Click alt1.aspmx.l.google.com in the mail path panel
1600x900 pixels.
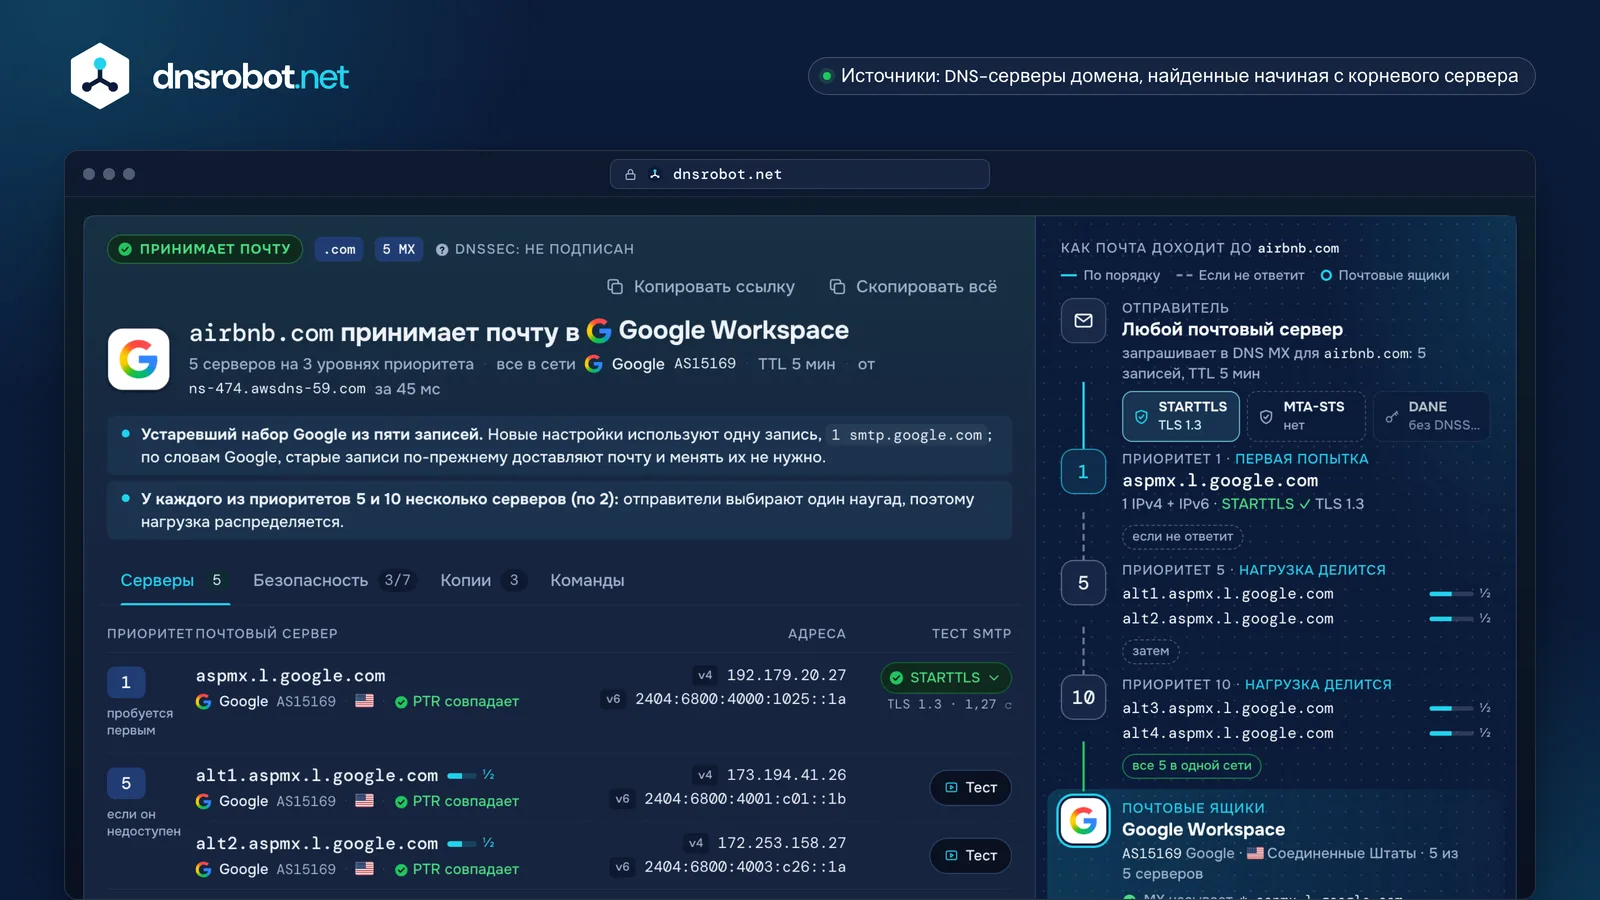(1228, 594)
